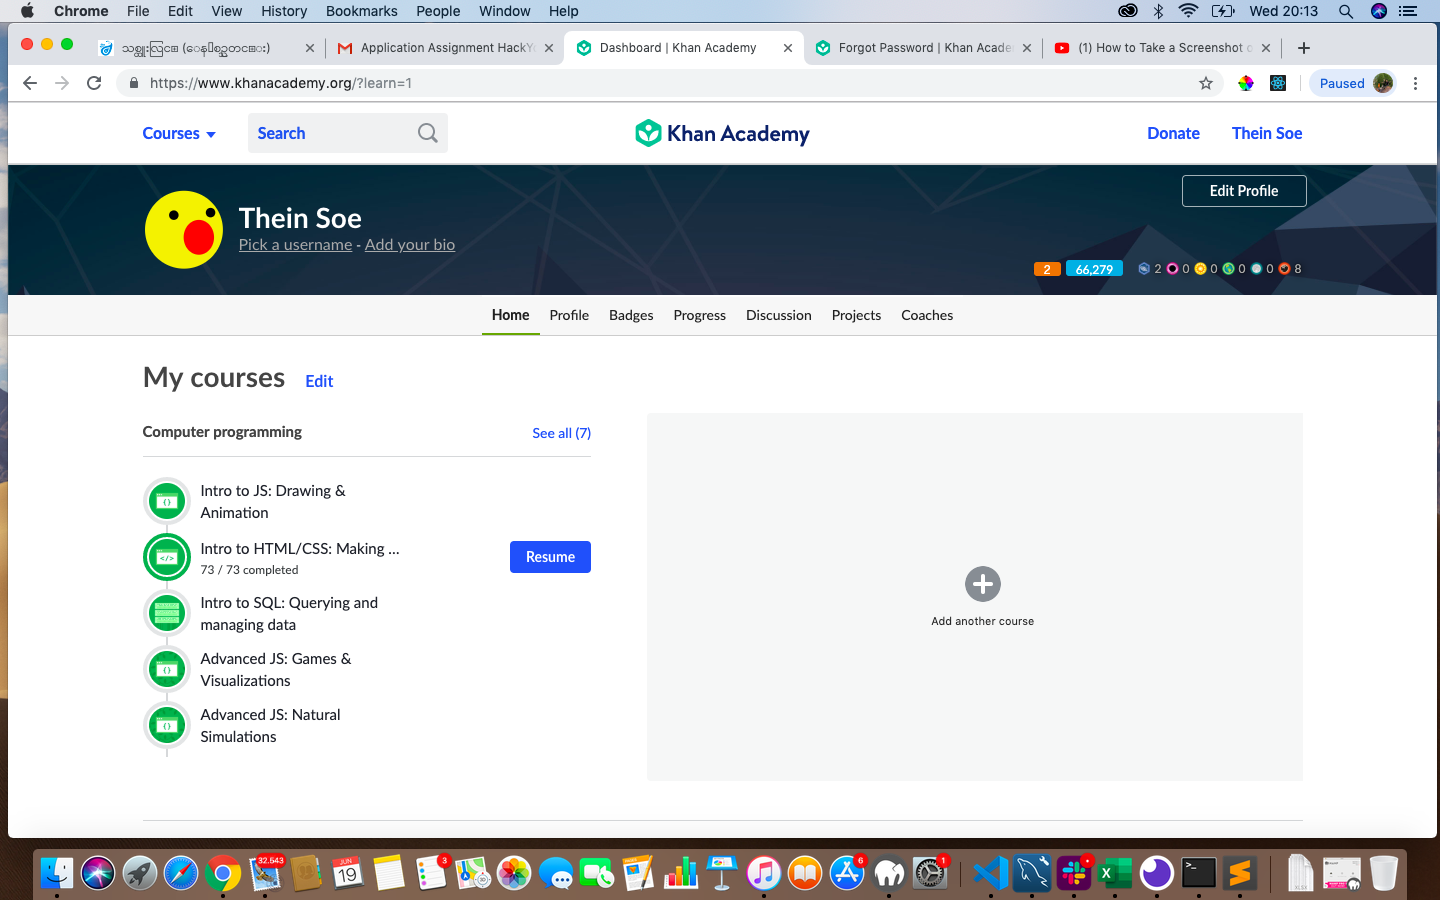Switch to the Profile tab
The image size is (1440, 900).
569,315
